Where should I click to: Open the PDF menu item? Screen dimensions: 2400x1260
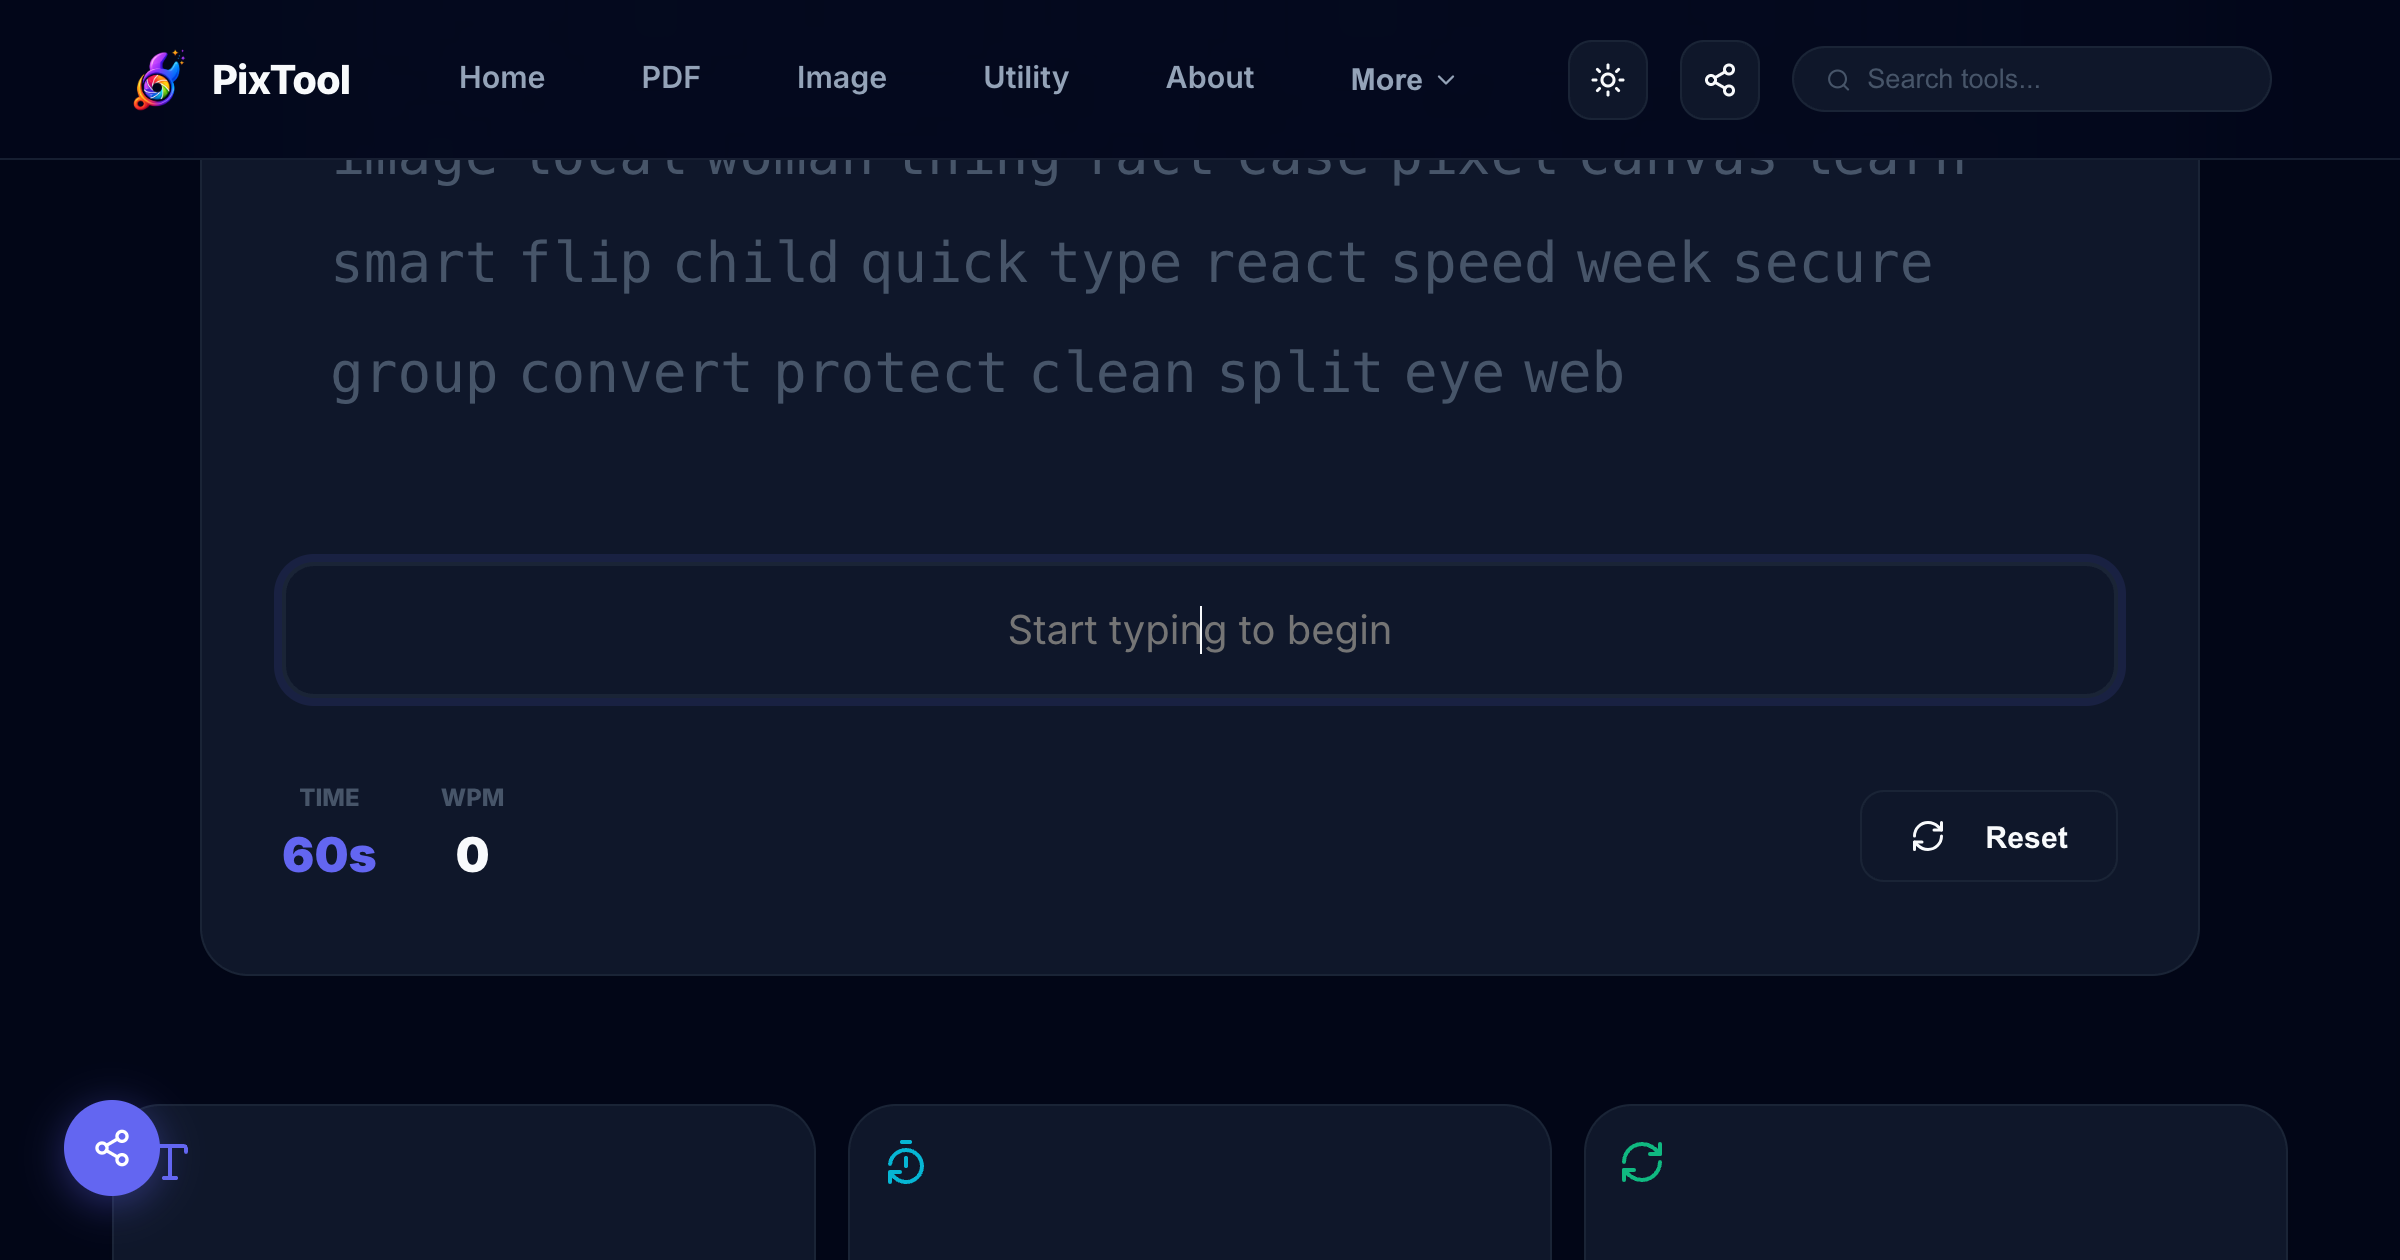(670, 78)
